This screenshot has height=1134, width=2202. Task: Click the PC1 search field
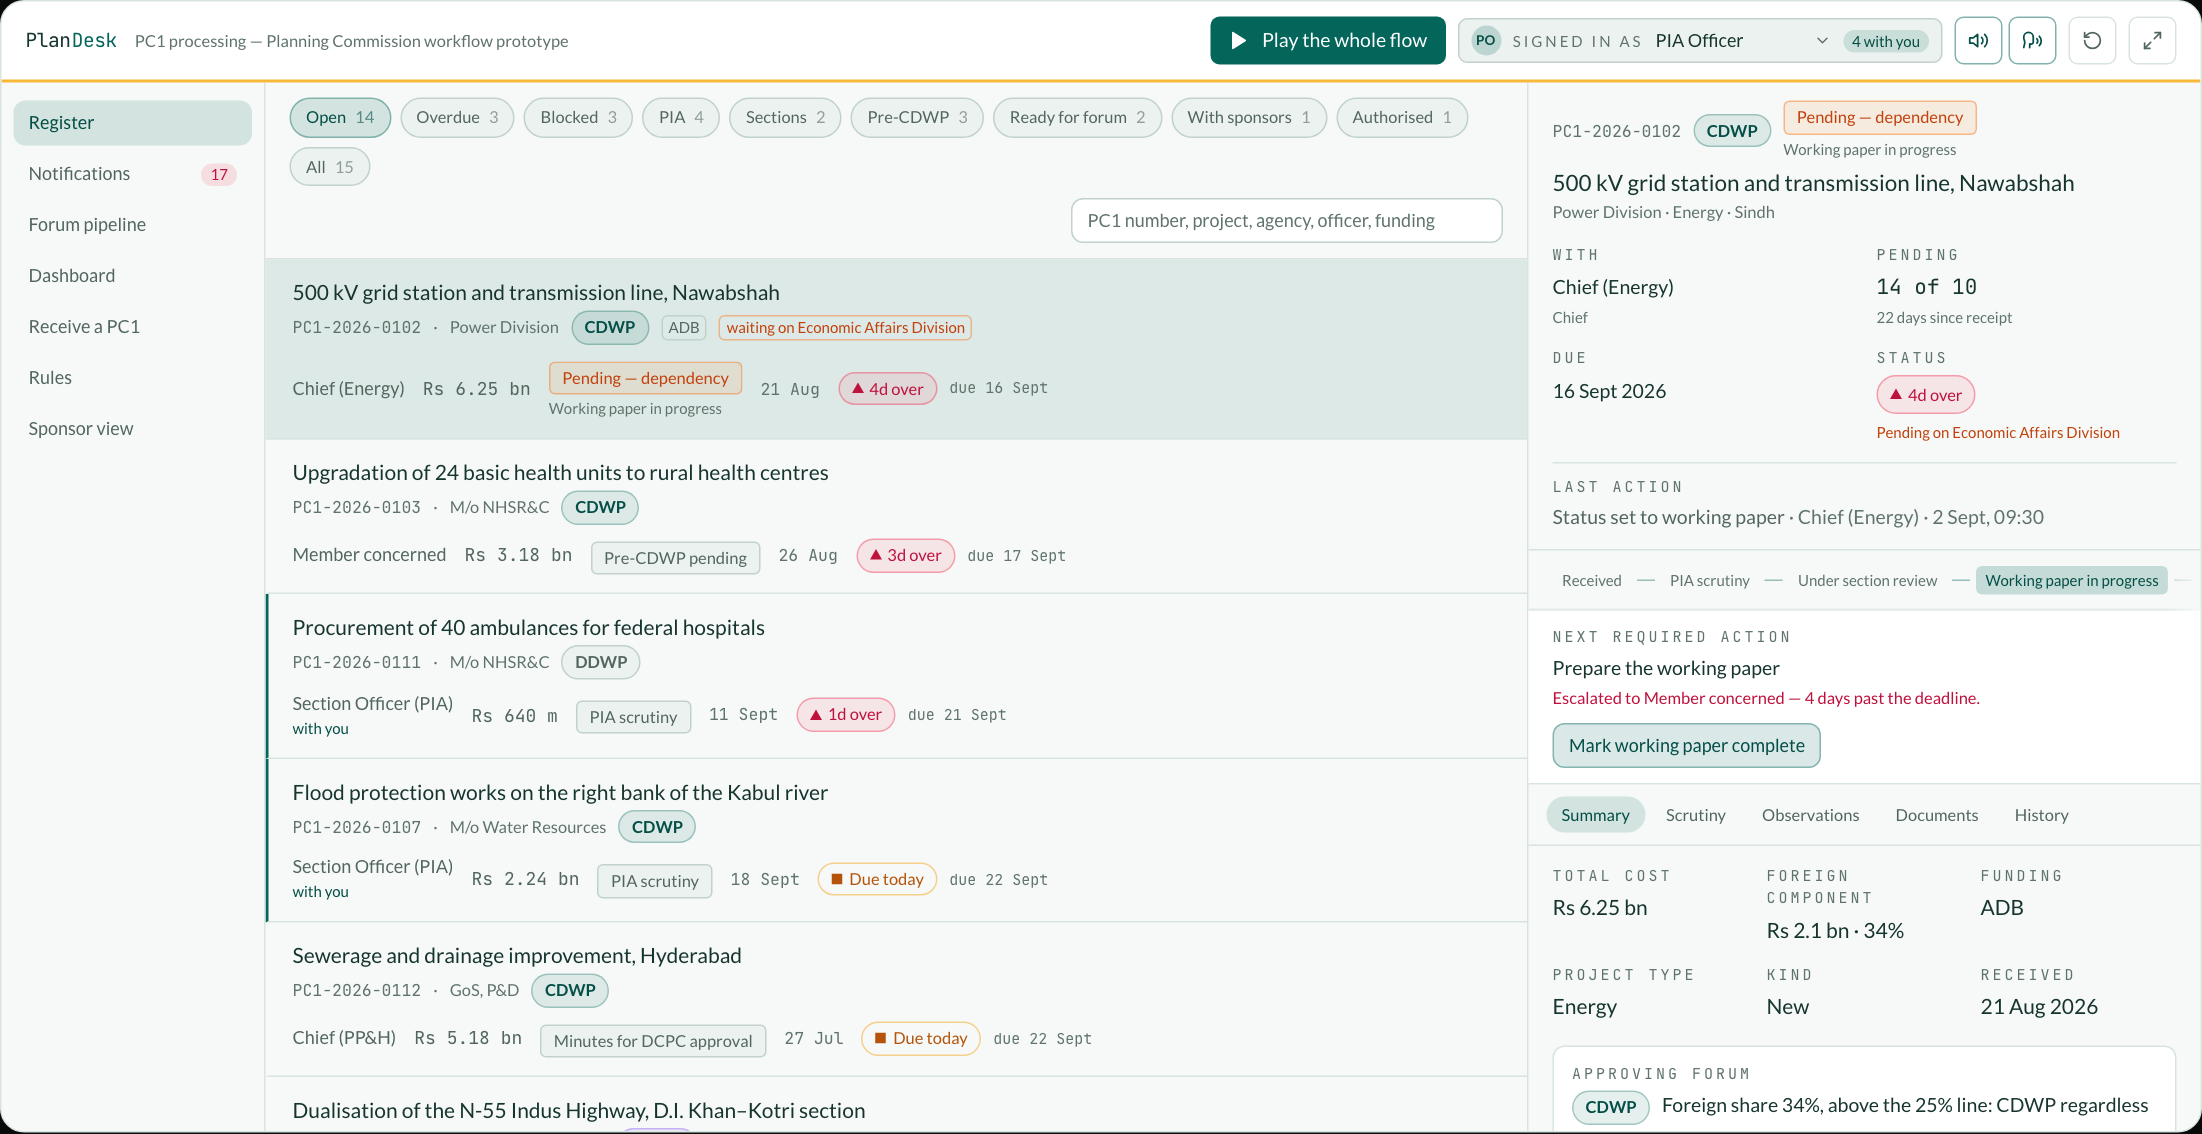[1286, 221]
